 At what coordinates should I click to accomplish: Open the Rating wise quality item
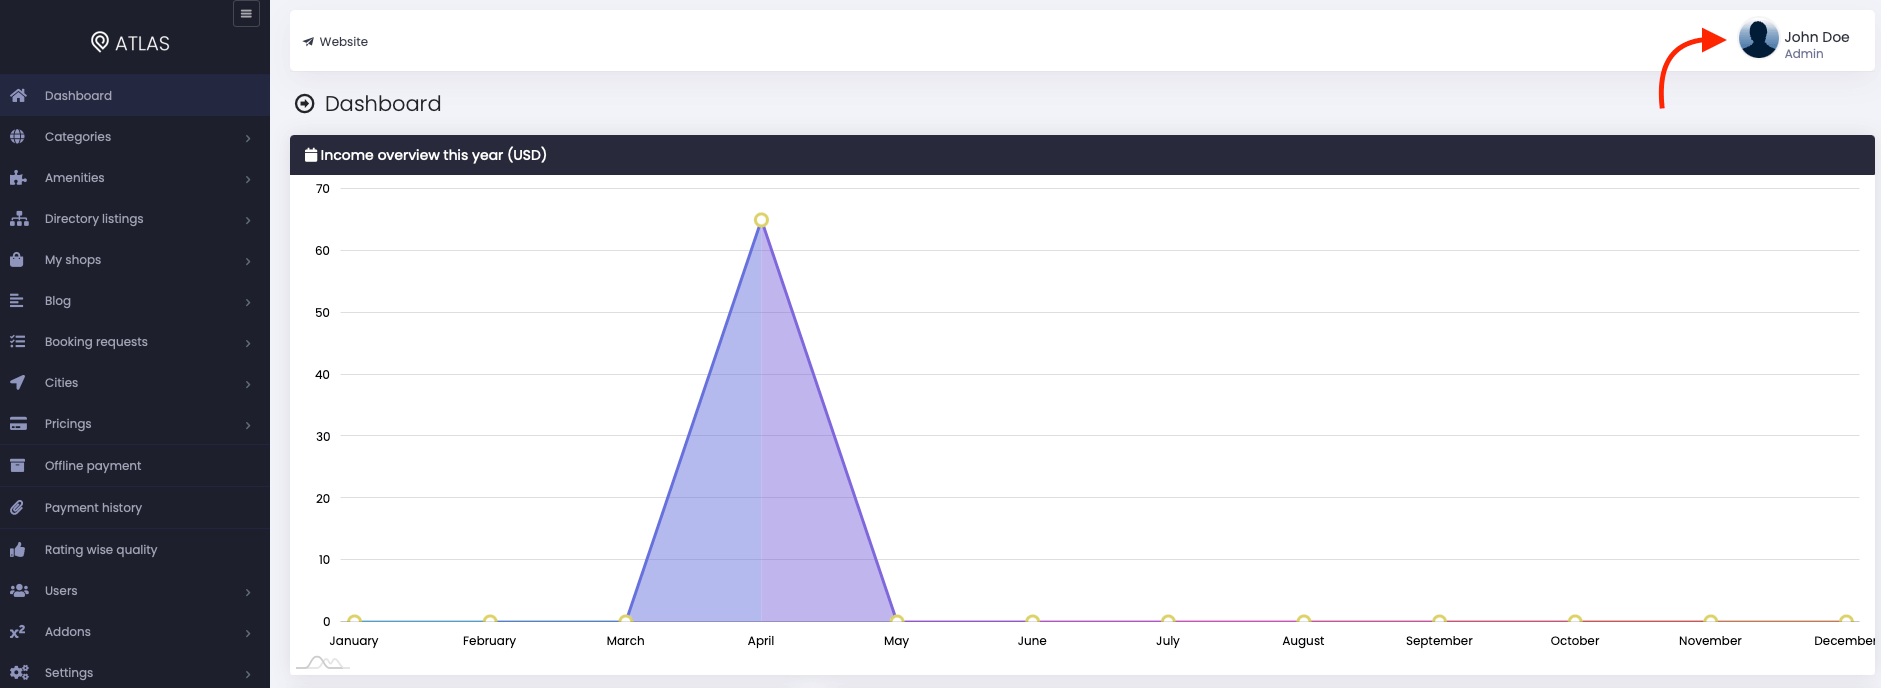tap(135, 550)
